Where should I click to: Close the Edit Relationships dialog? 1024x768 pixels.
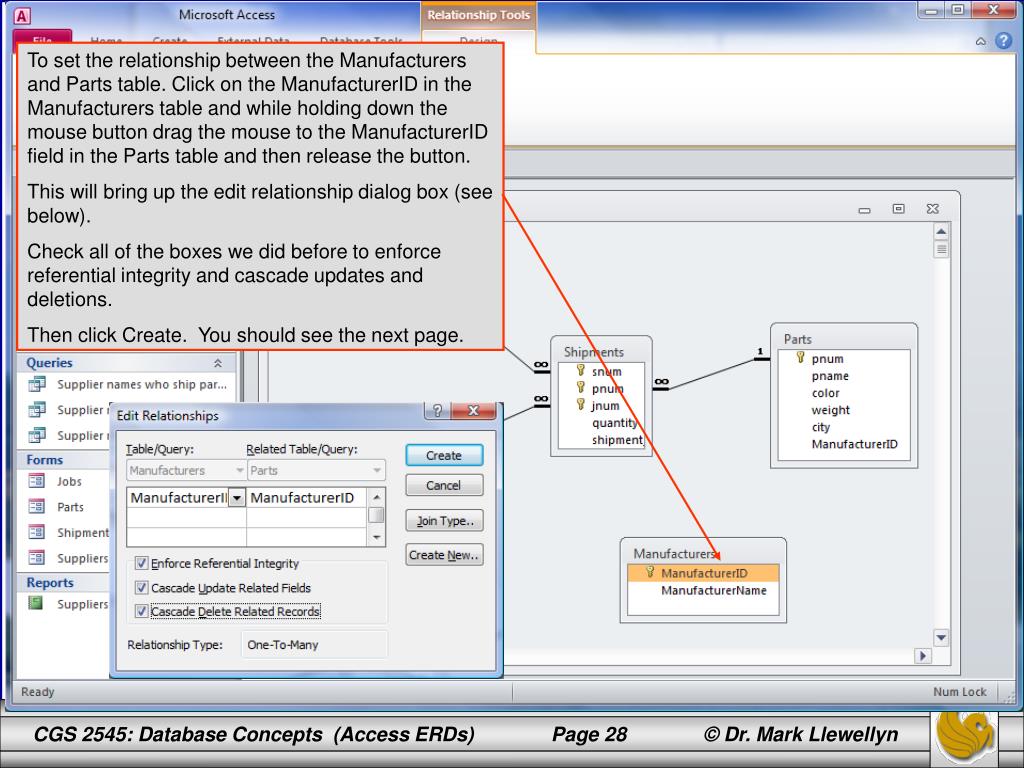474,410
